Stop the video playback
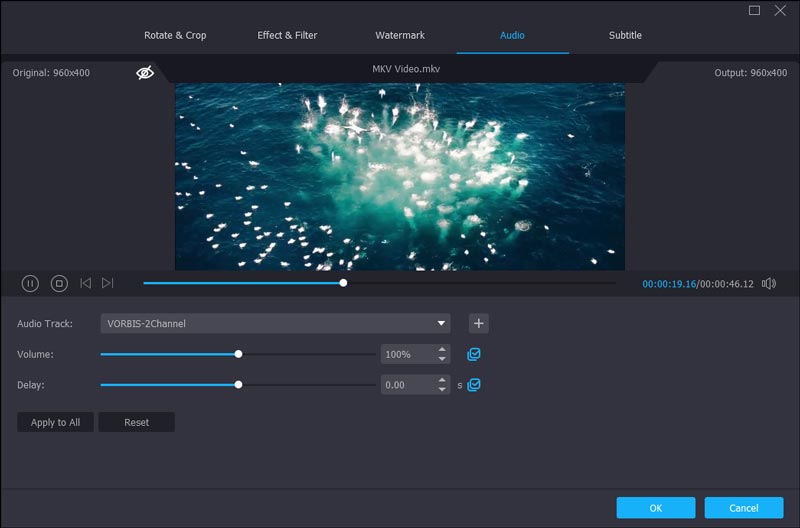Screen dimensions: 800x528 click(59, 284)
